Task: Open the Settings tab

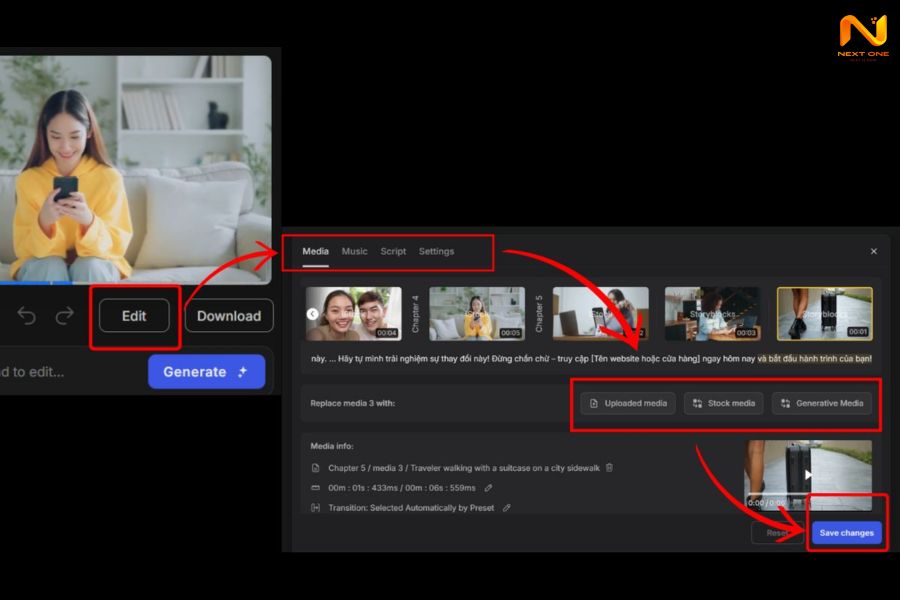Action: pyautogui.click(x=436, y=252)
